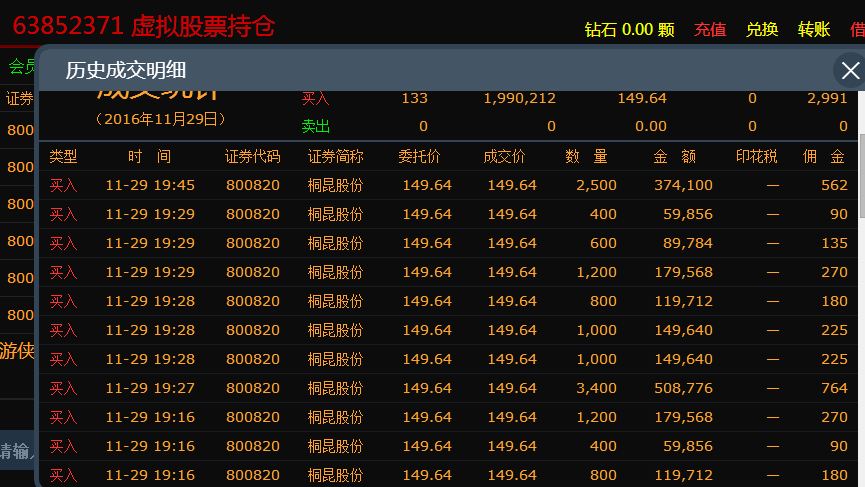
Task: Click the 会员 tab in the background window
Action: (22, 67)
